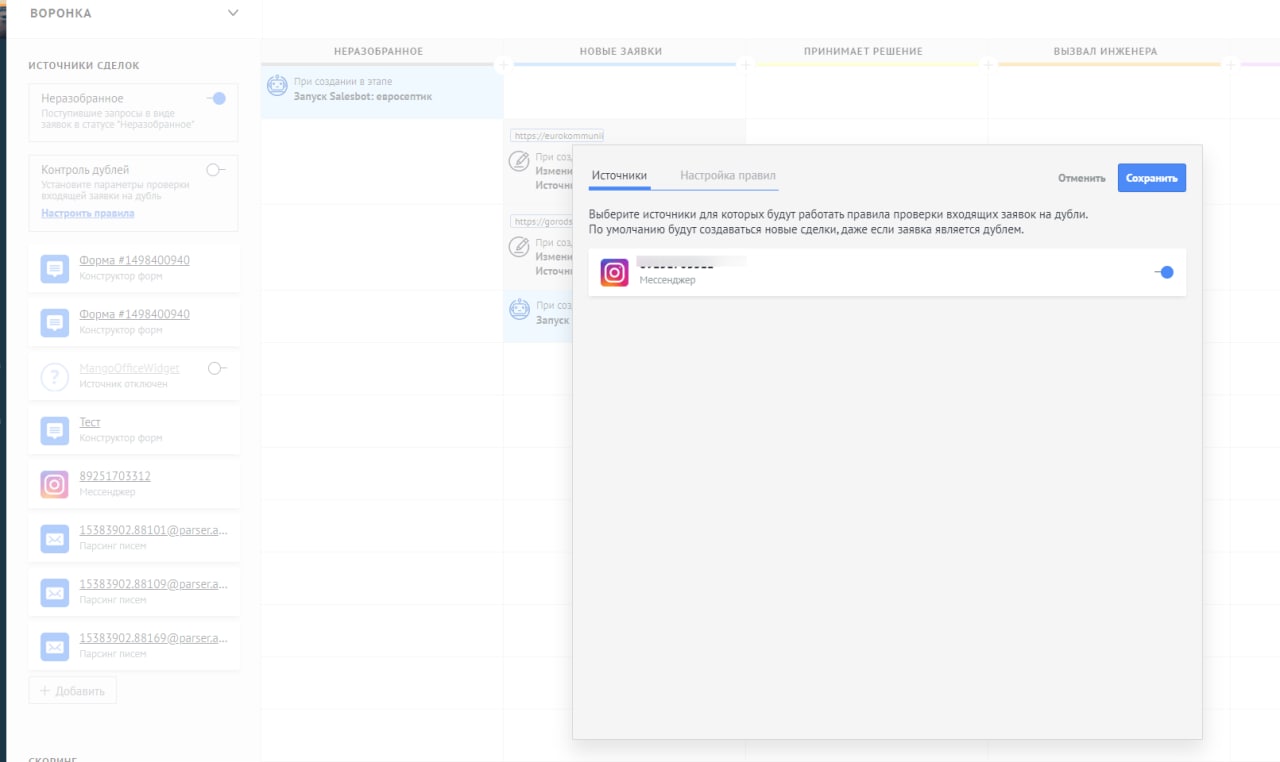Click the Добавить source button
This screenshot has height=762, width=1280.
click(x=73, y=690)
